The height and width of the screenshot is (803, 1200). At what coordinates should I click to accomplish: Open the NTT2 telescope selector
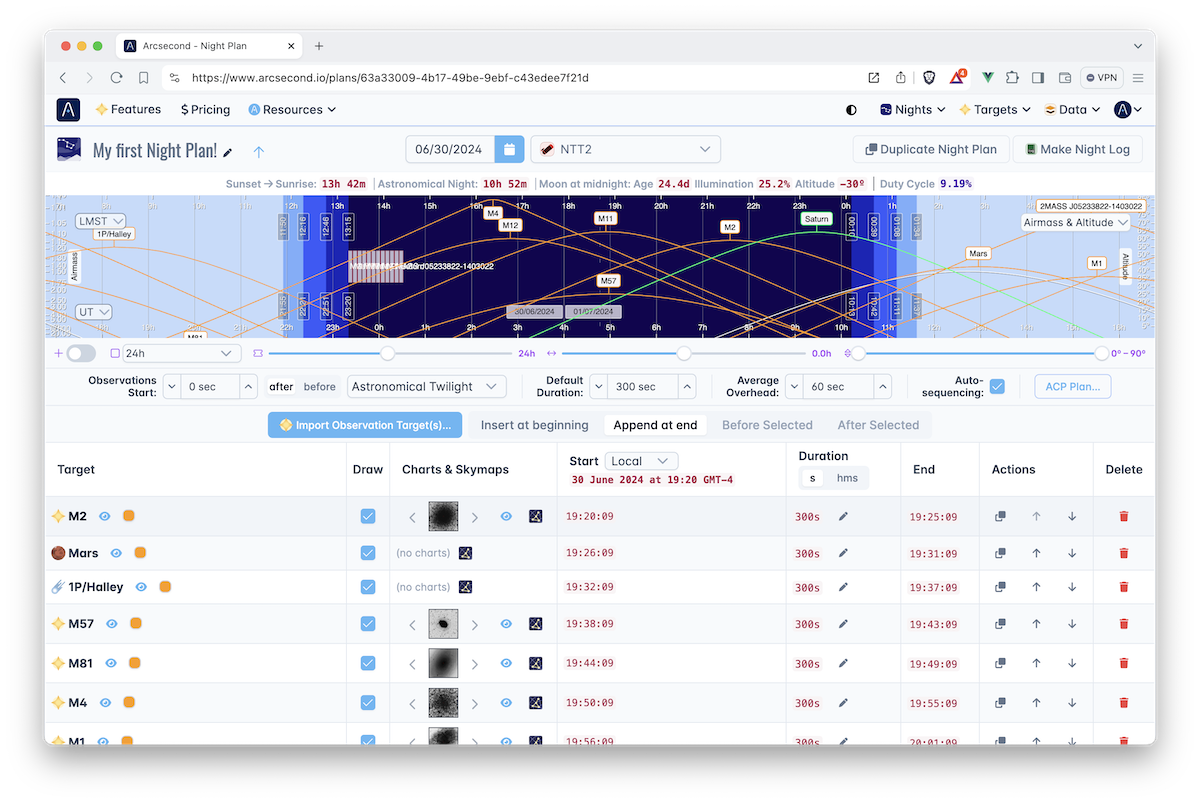click(x=625, y=147)
